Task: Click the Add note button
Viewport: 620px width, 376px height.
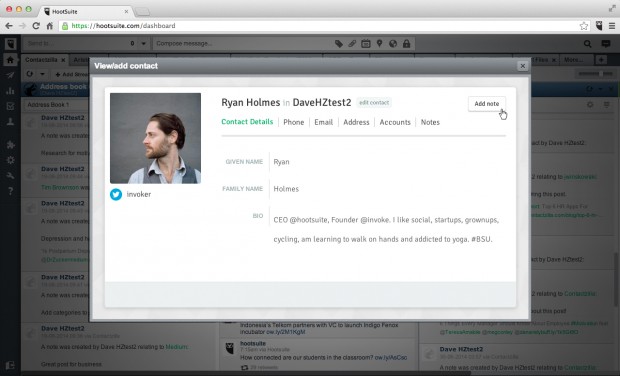Action: coord(487,104)
